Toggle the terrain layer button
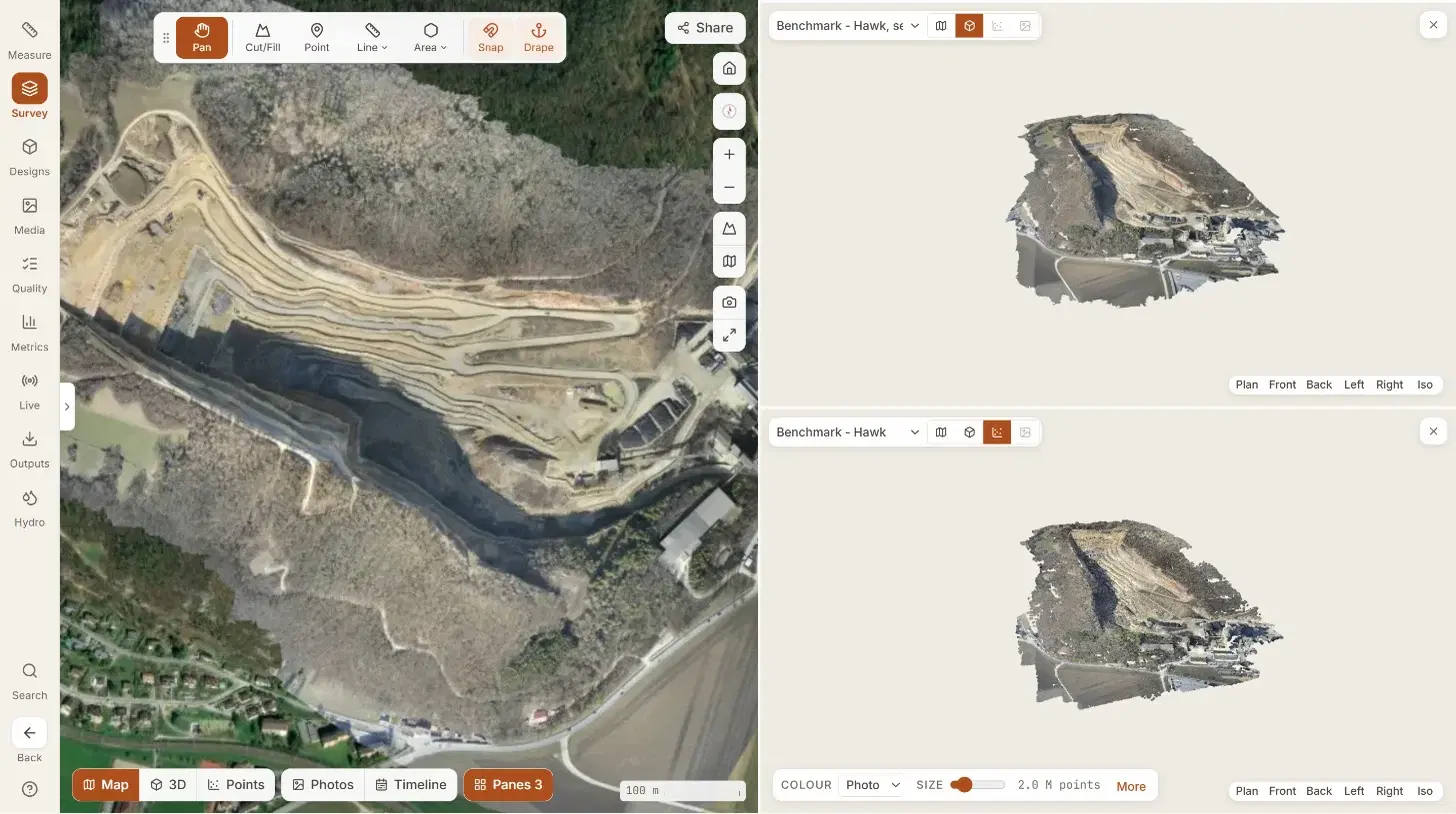 point(729,229)
